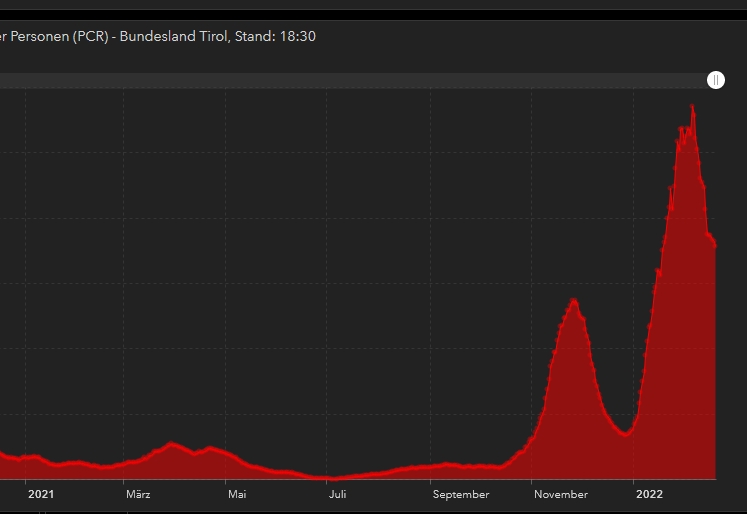
Task: Click the range slider's round end handle
Action: (716, 80)
